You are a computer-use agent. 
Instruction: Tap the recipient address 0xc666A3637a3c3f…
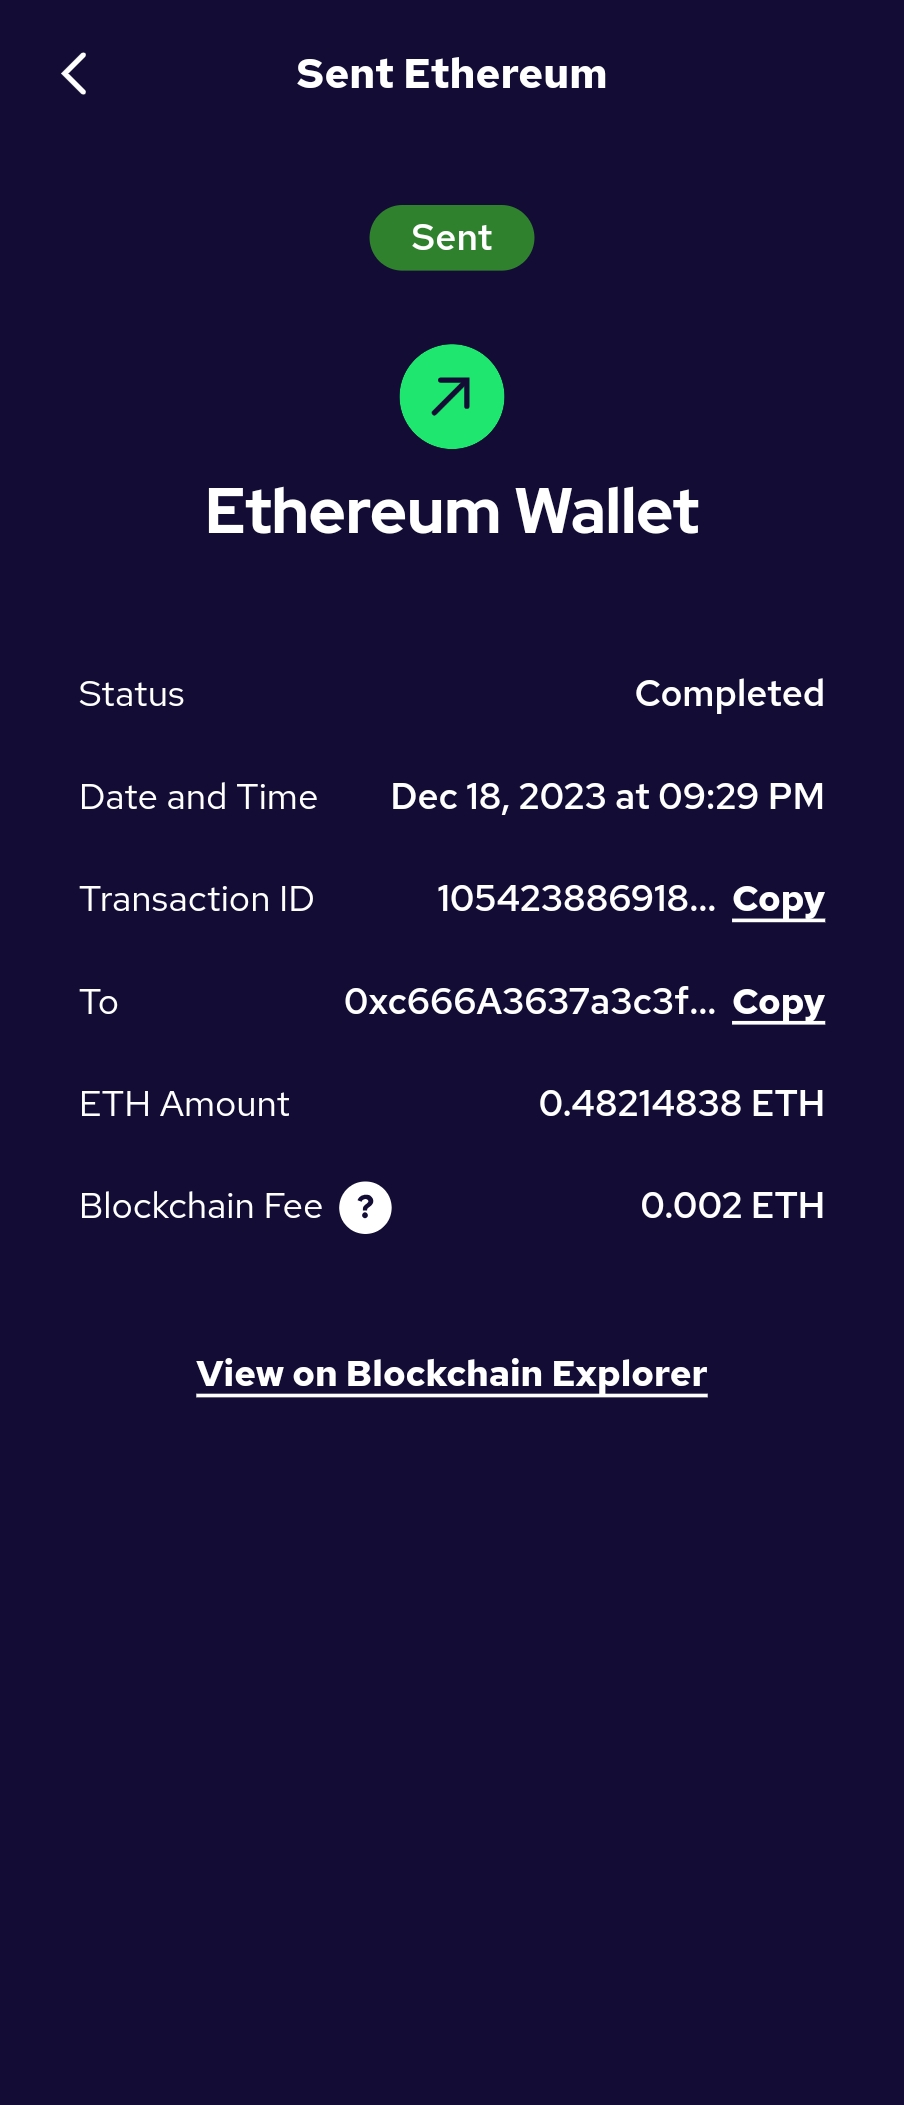[529, 1002]
